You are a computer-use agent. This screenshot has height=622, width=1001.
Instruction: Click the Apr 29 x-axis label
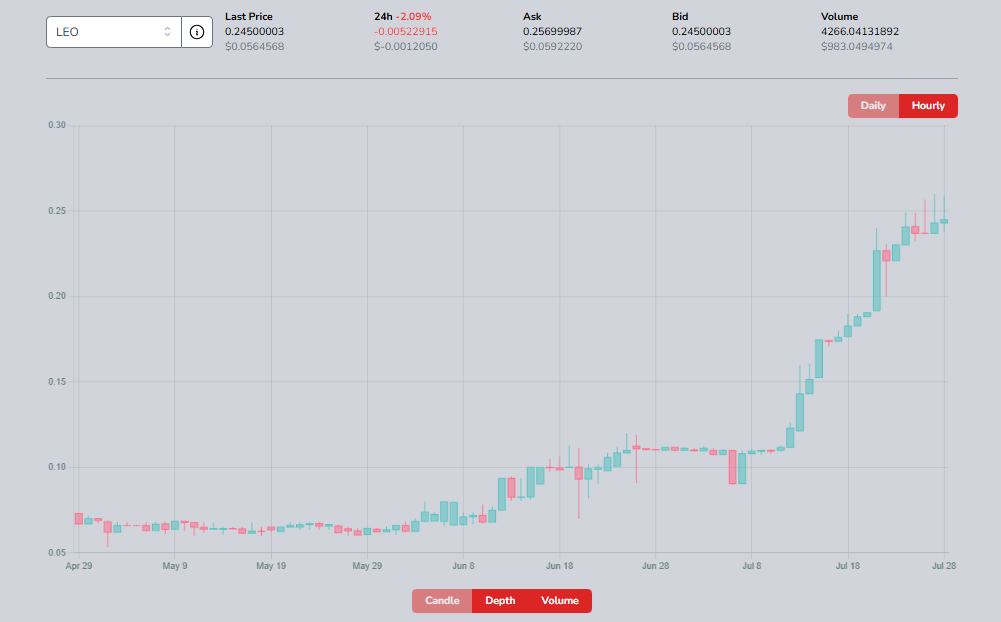[79, 566]
